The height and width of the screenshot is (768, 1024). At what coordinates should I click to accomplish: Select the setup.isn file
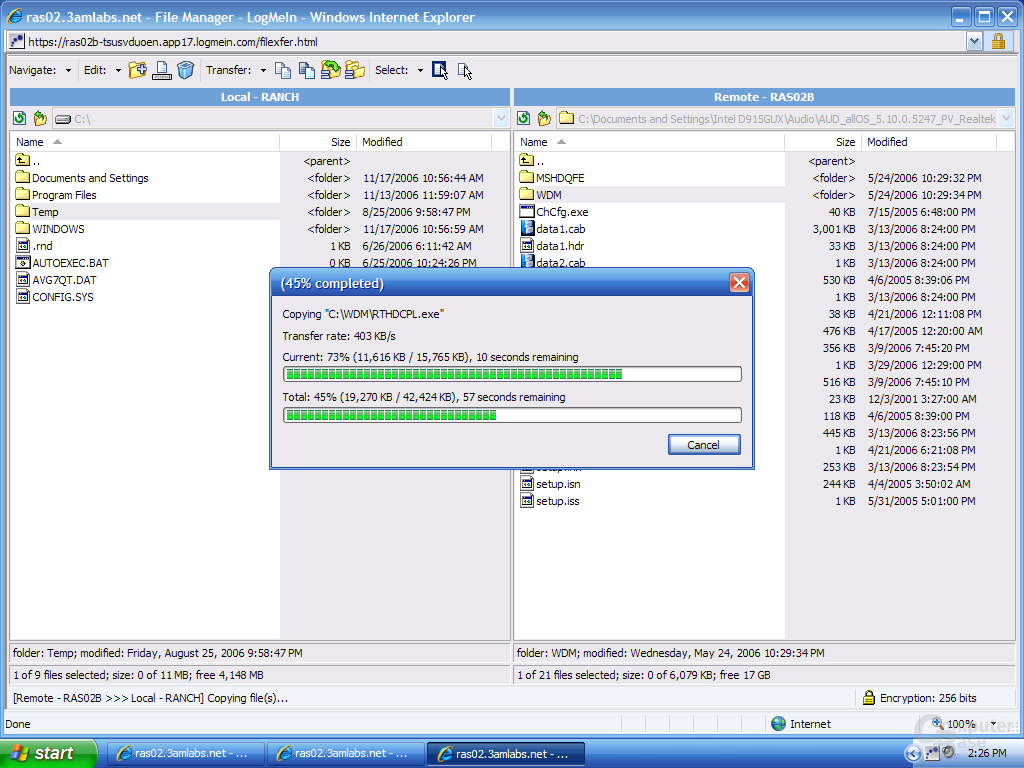(x=558, y=484)
